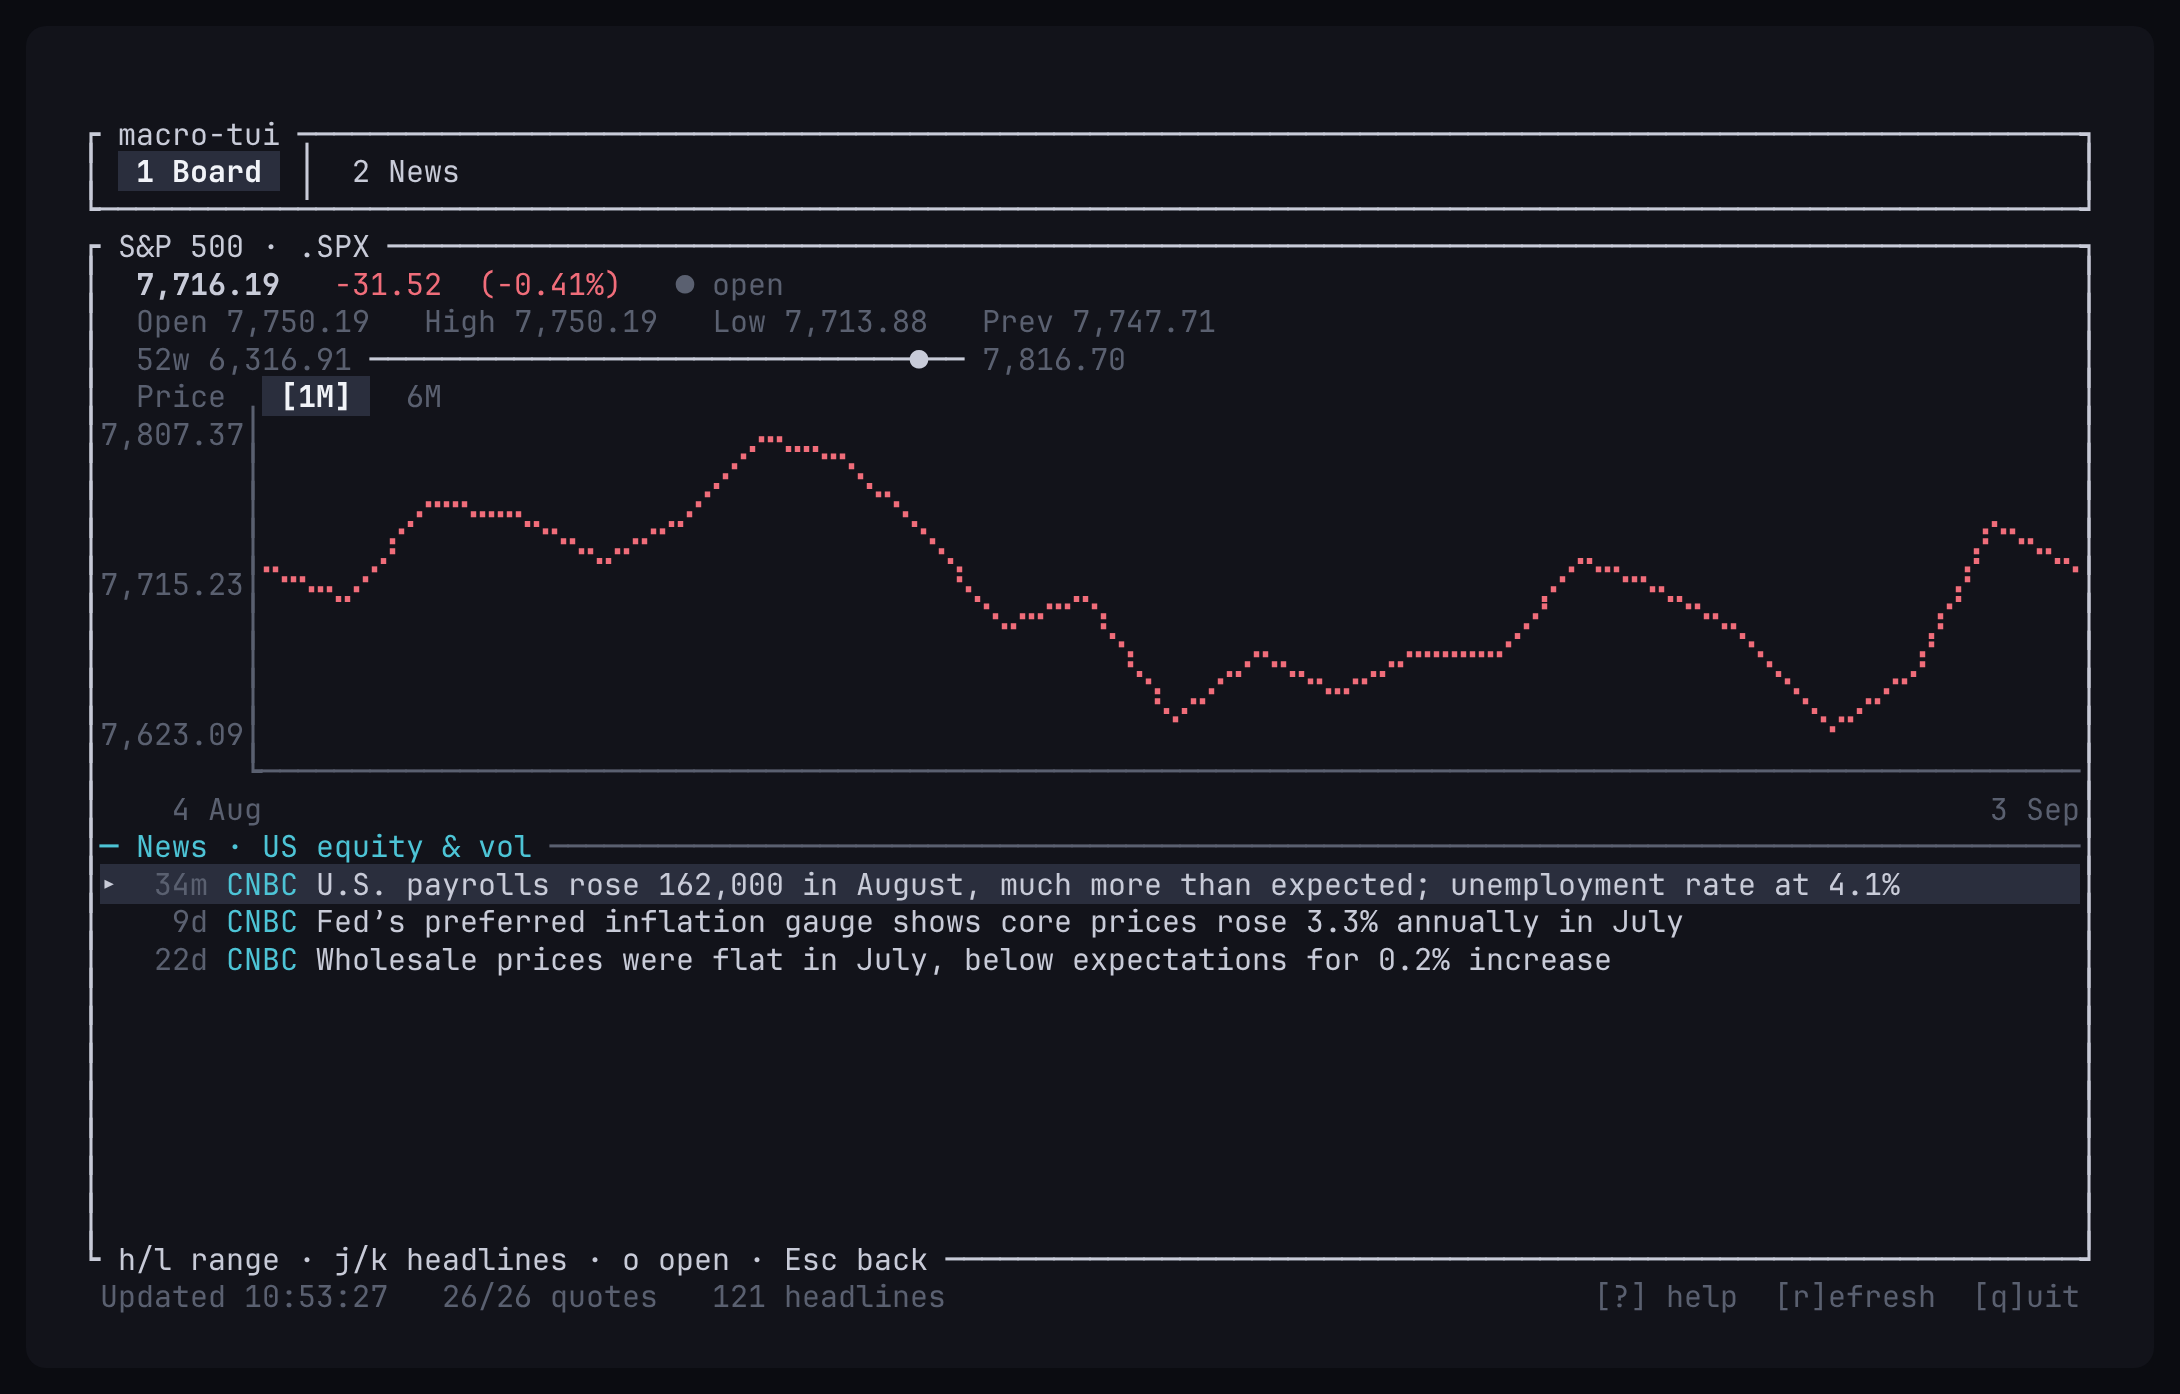This screenshot has height=1394, width=2180.
Task: Click the 52-week range slider marker
Action: [919, 360]
